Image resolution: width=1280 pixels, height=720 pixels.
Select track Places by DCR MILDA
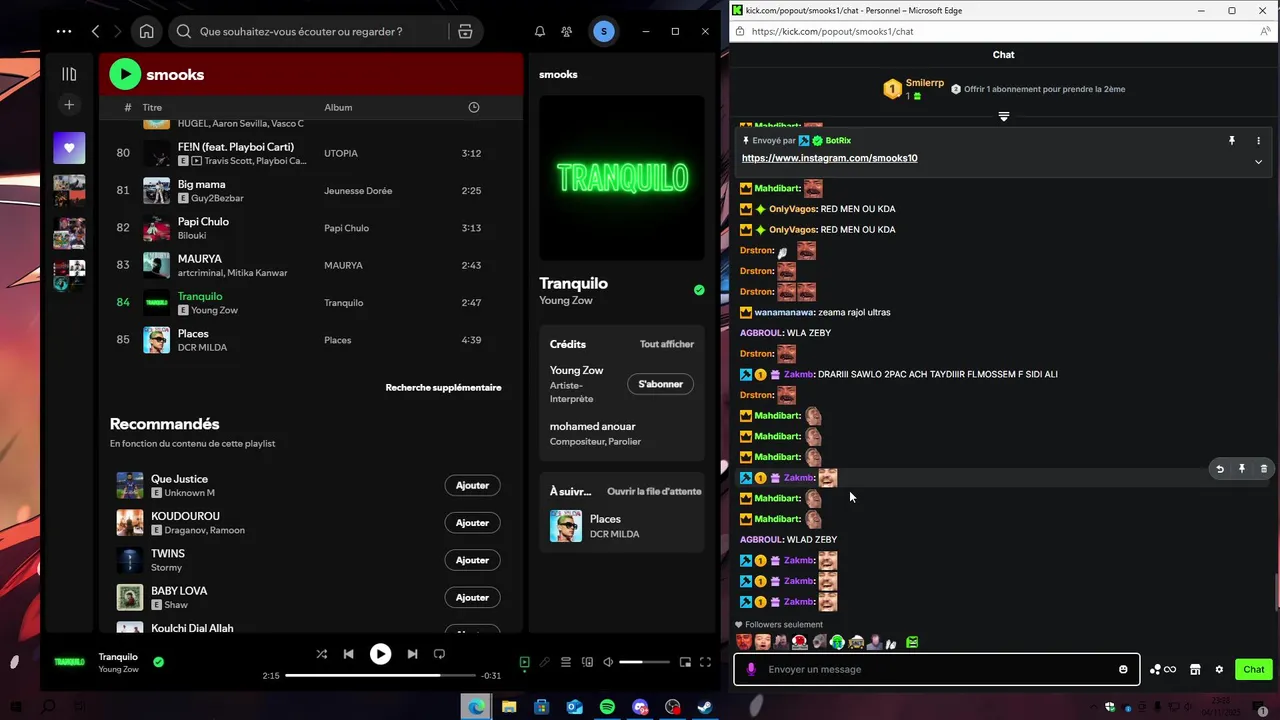pos(310,340)
